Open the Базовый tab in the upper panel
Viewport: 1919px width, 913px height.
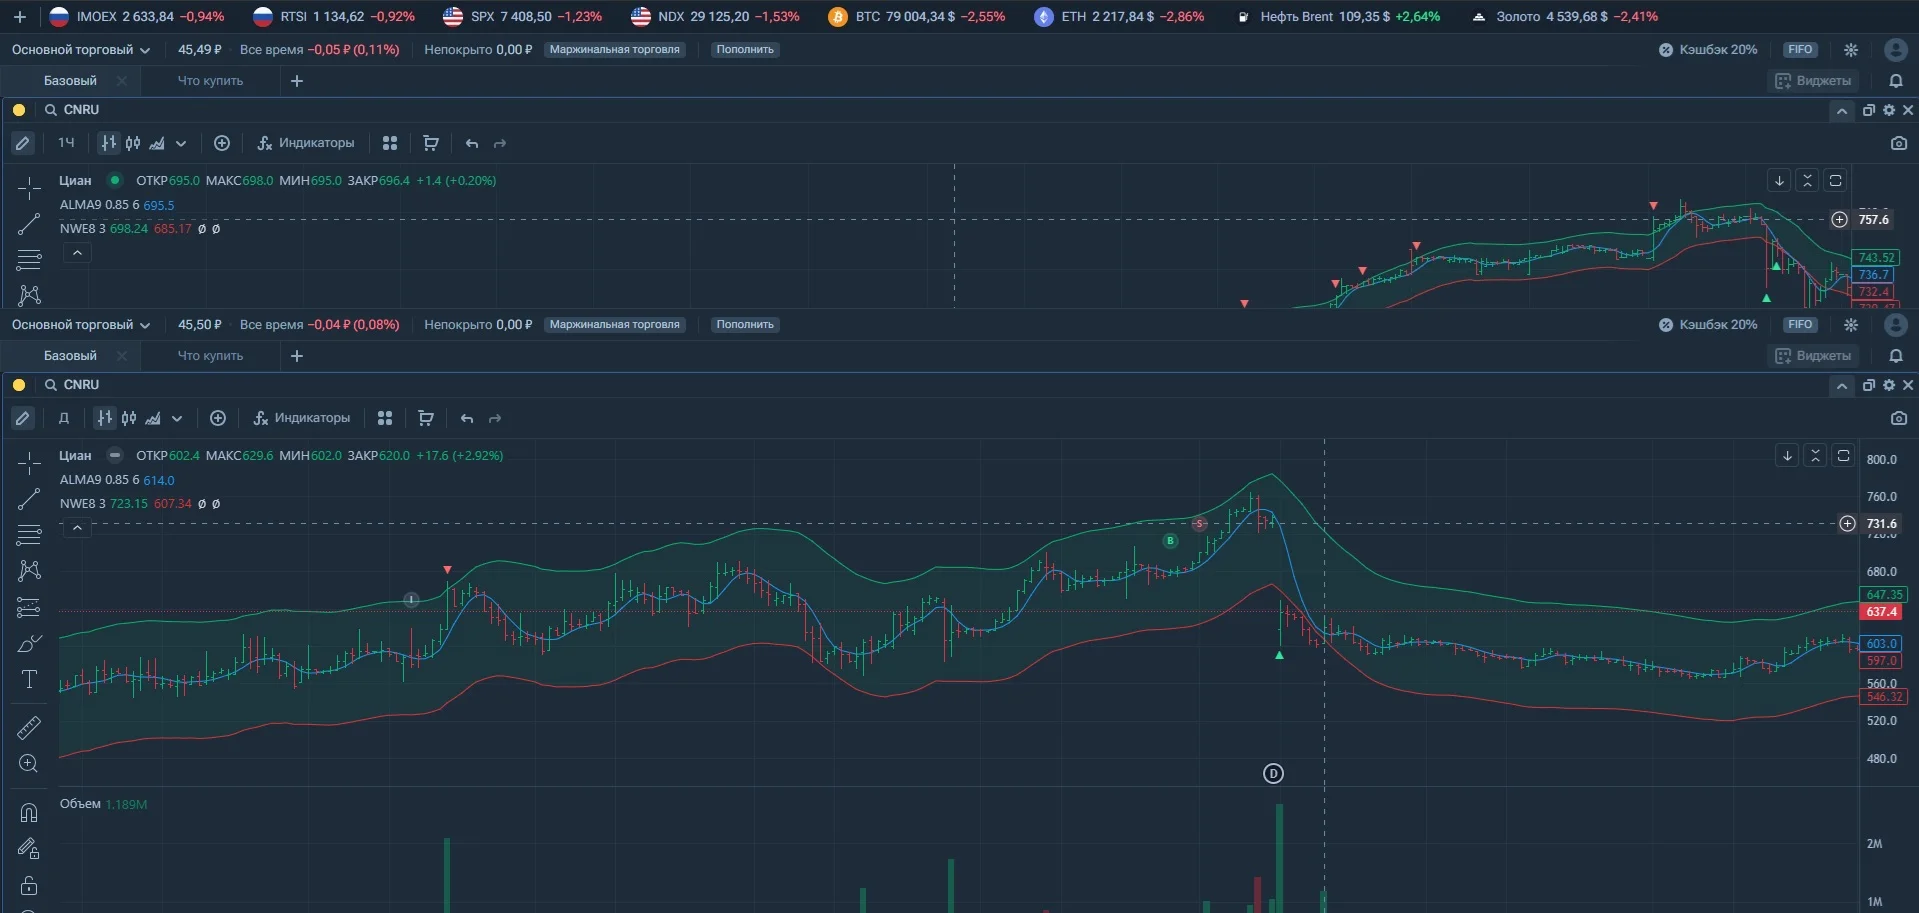pyautogui.click(x=70, y=80)
